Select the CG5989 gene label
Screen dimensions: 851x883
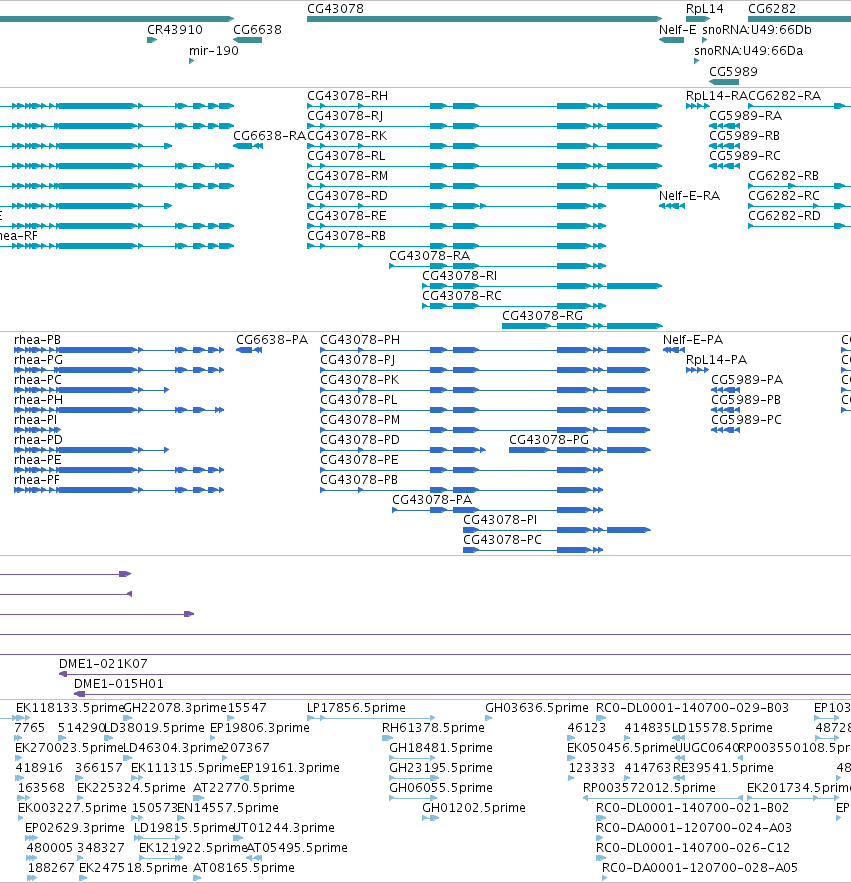(733, 72)
